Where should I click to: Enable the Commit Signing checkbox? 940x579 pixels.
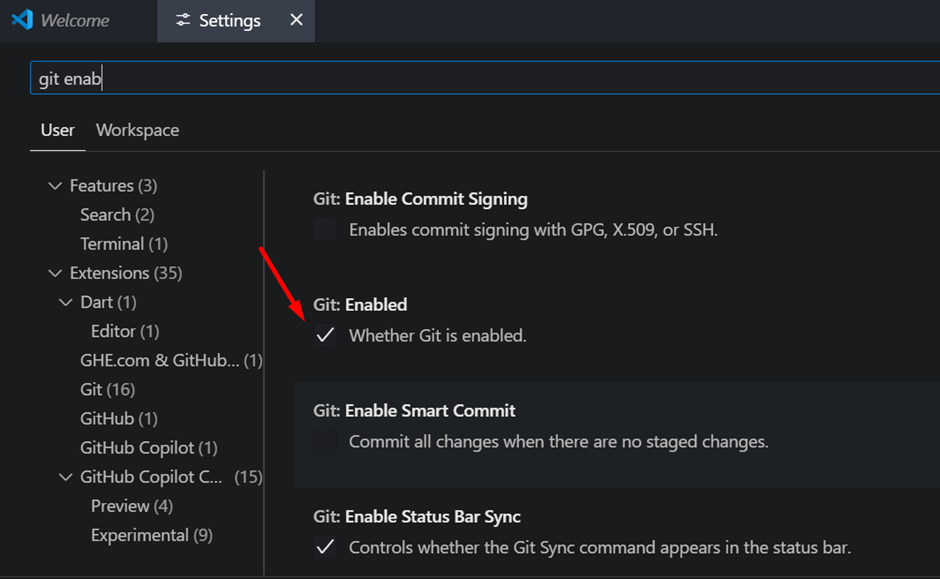click(326, 229)
